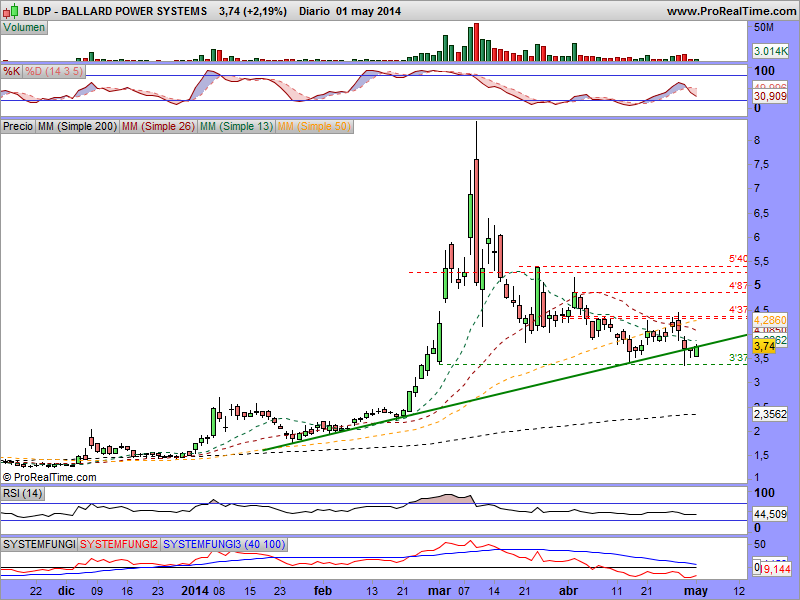Click the current price tag 3,74
Image resolution: width=800 pixels, height=600 pixels.
tap(764, 346)
